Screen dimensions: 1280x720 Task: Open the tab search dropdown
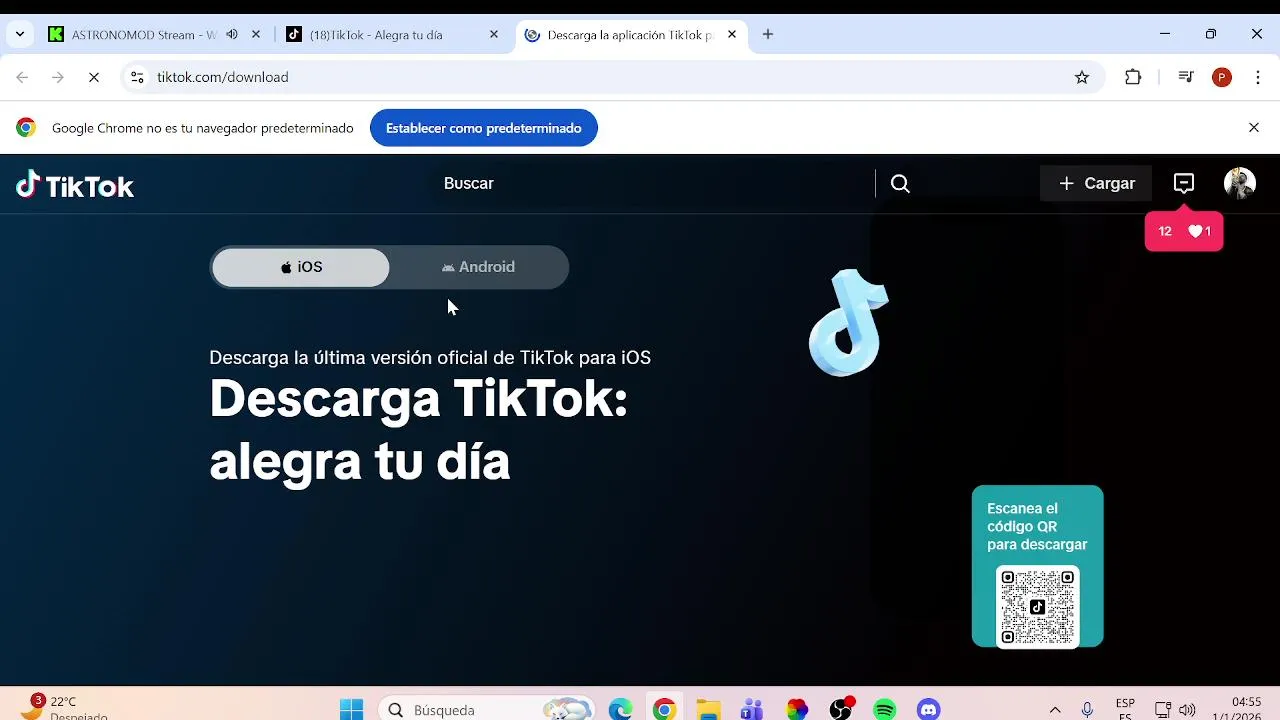[19, 34]
